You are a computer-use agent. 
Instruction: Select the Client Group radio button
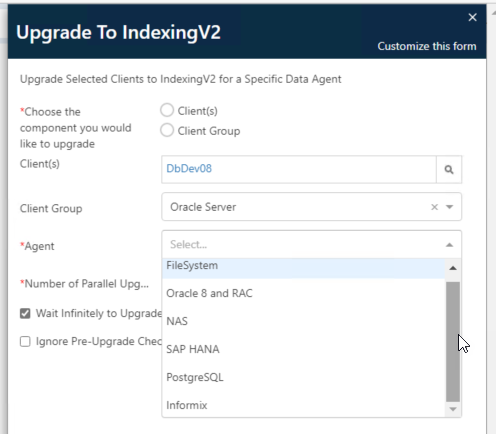click(167, 130)
